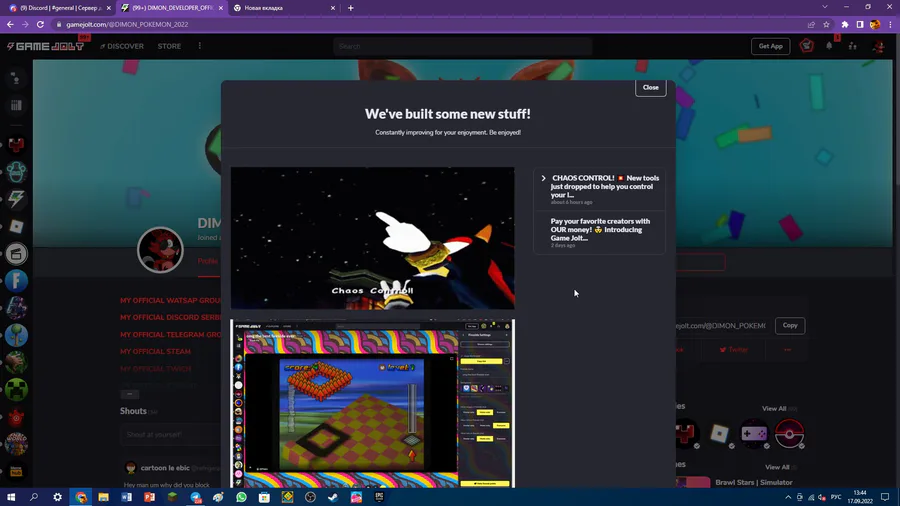Open the lightning bolt Game Jolt community
The height and width of the screenshot is (506, 900).
pyautogui.click(x=16, y=199)
